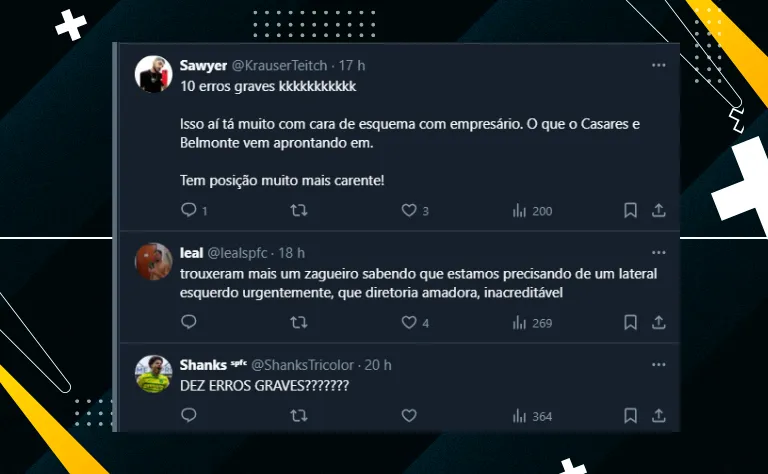Open more options on Shanks' tweet
The height and width of the screenshot is (474, 768).
point(659,365)
